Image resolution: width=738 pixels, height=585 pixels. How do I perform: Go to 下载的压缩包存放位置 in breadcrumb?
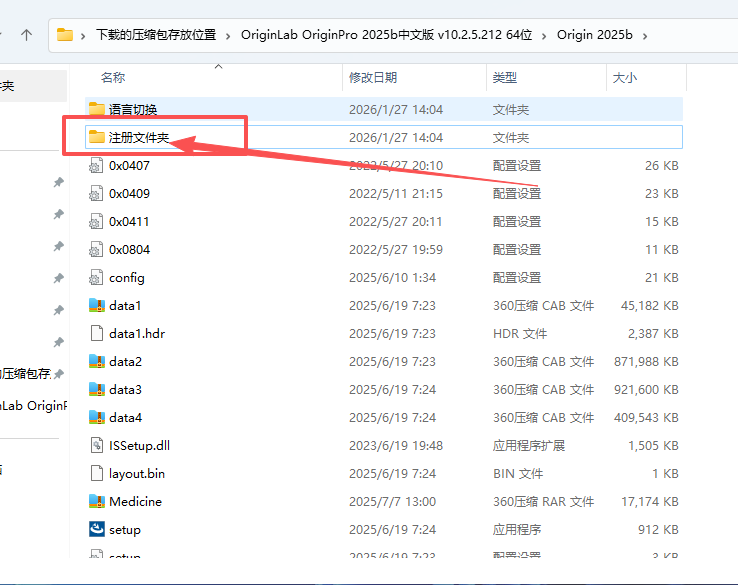click(156, 35)
